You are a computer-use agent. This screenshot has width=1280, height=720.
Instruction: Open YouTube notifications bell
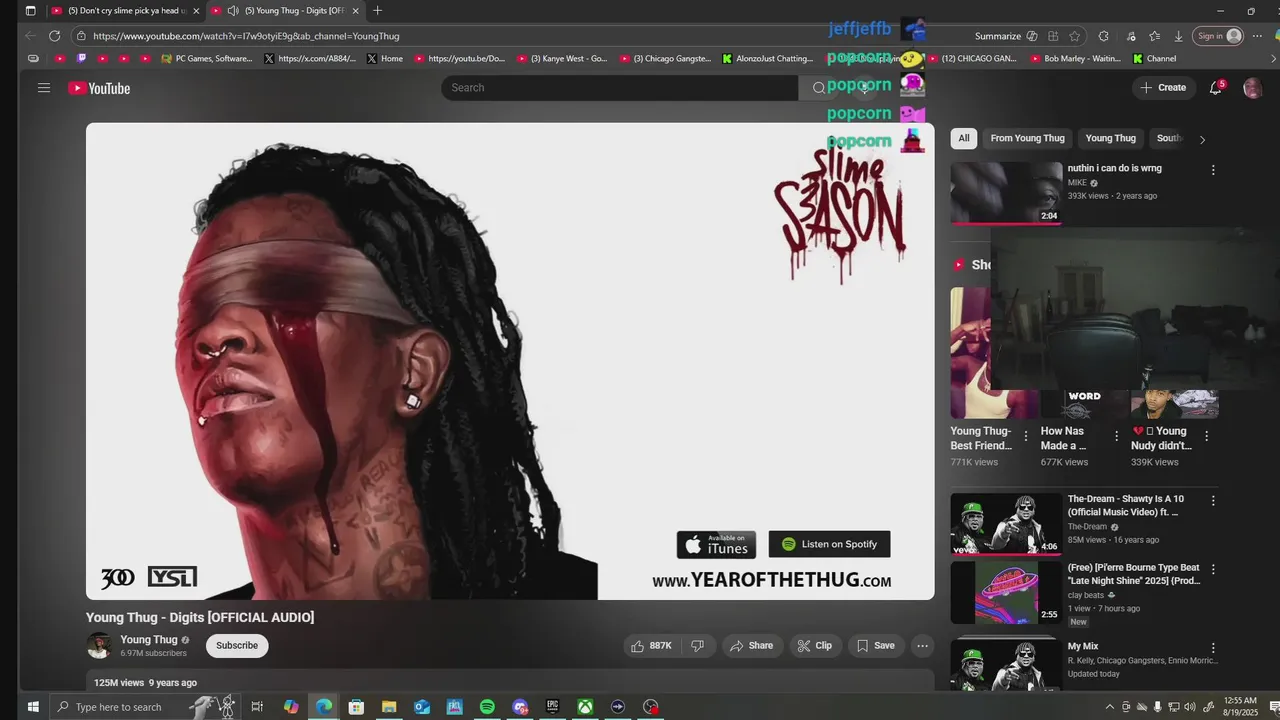coord(1215,88)
